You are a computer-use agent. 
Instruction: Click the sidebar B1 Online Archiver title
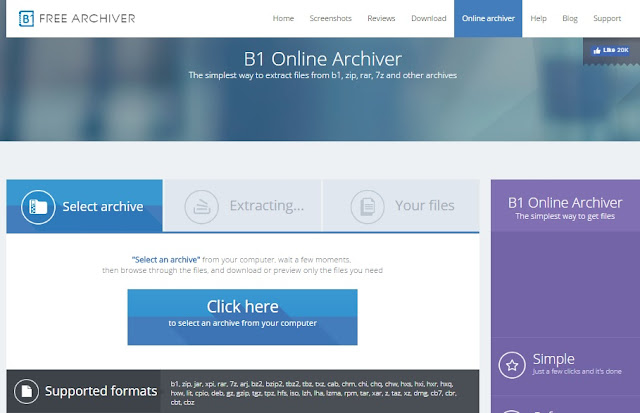pyautogui.click(x=565, y=202)
